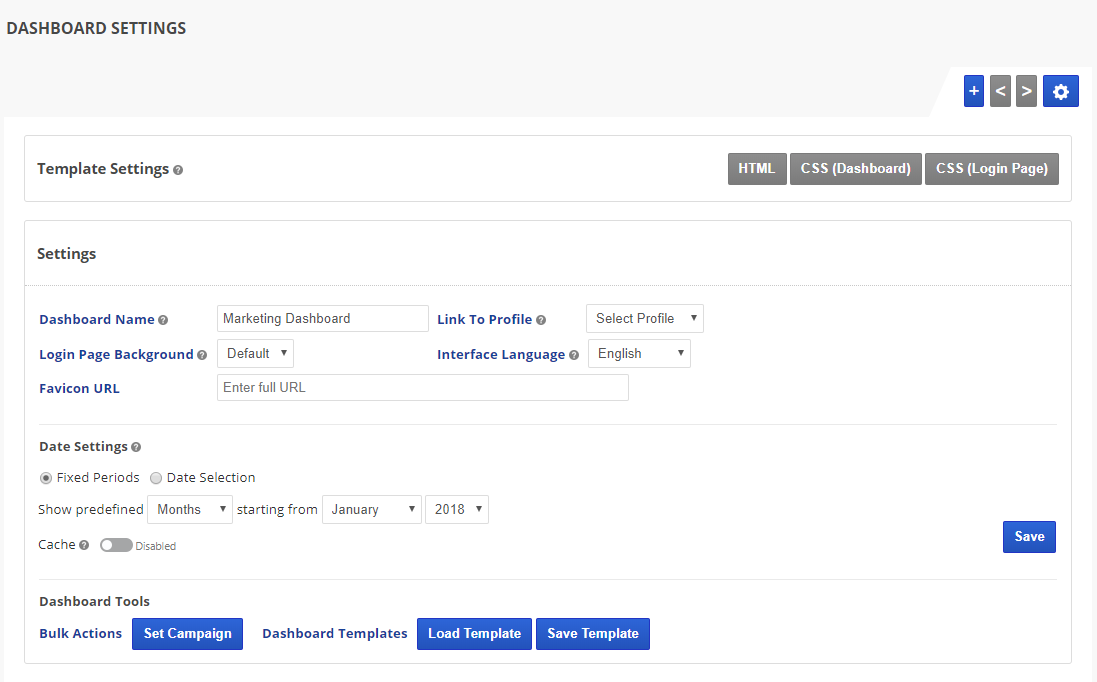Select the Date Selection radio button
Screen dimensions: 1097x682
[156, 478]
